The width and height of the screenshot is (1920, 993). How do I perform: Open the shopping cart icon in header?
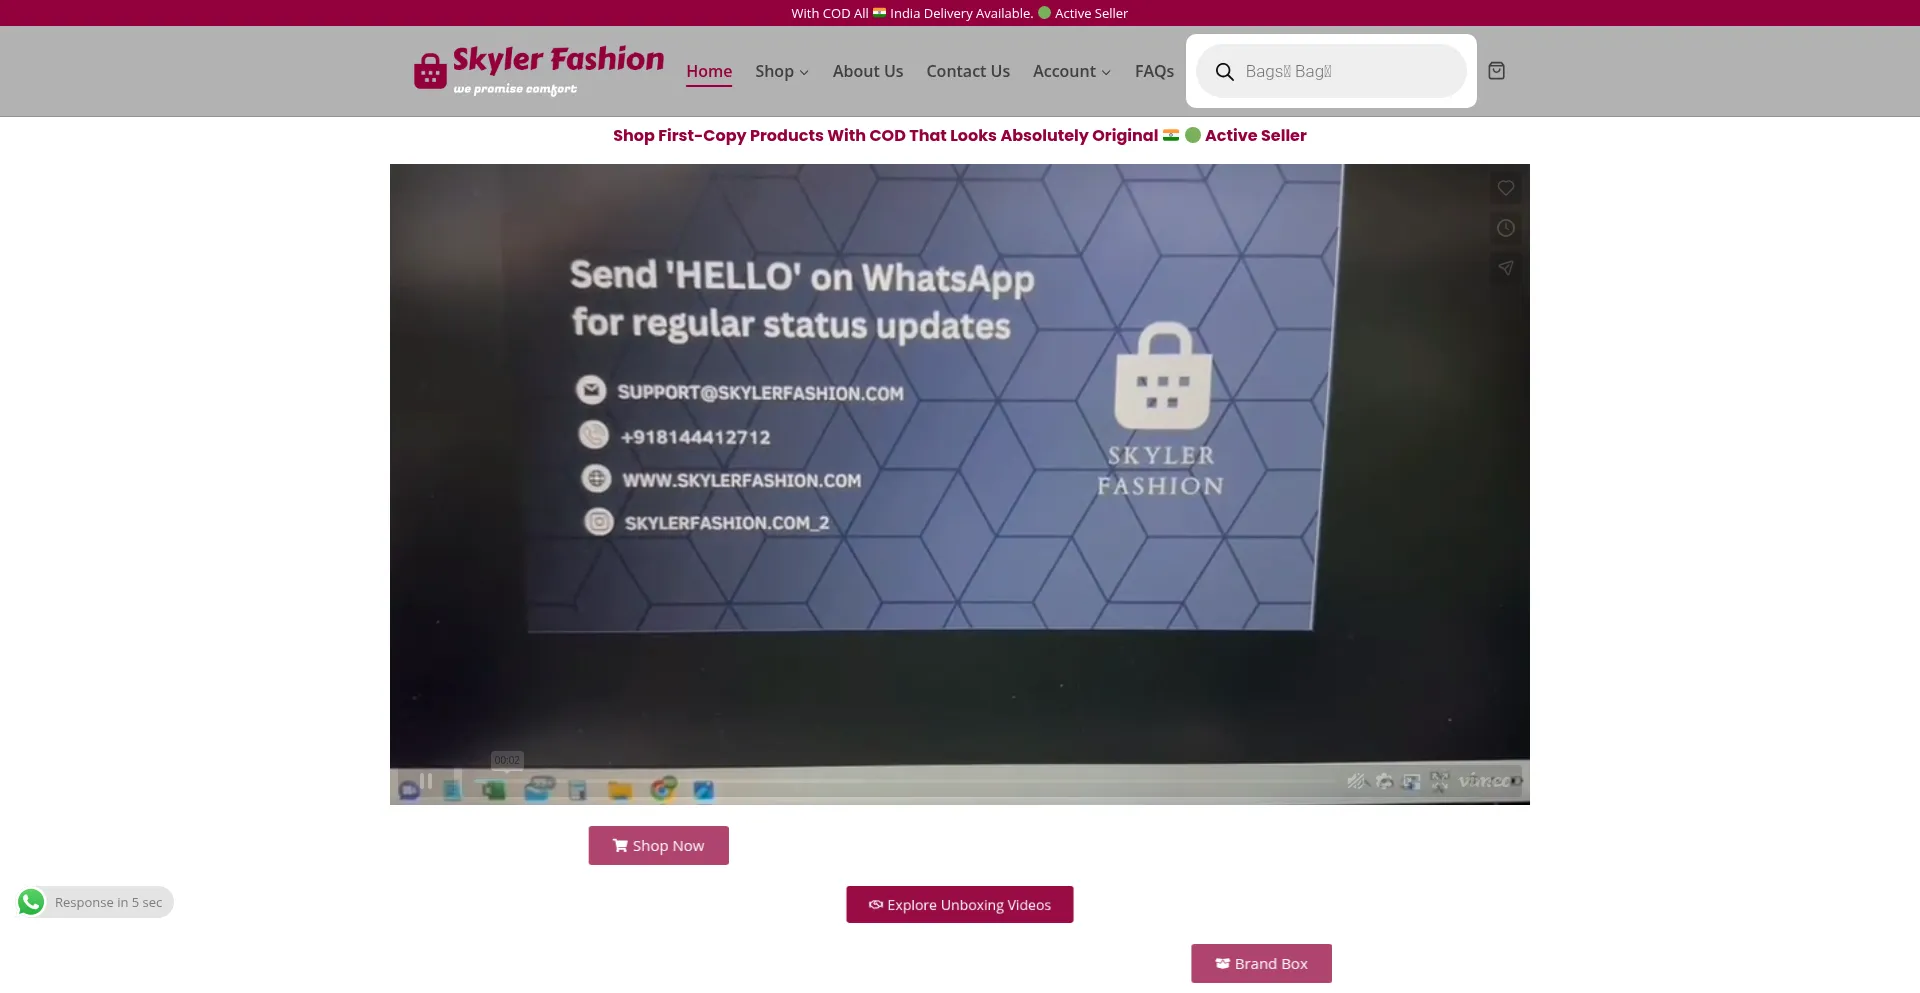tap(1496, 71)
